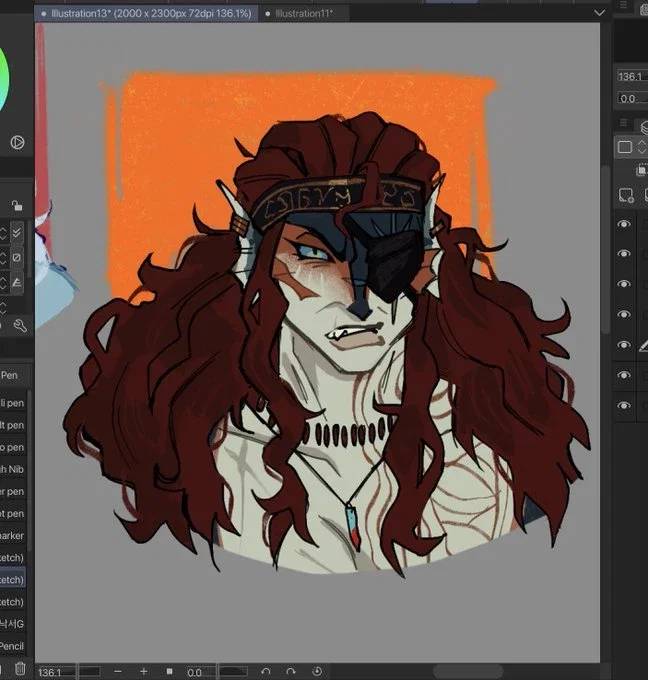Click the pencil editing-layer indicator icon

(644, 346)
